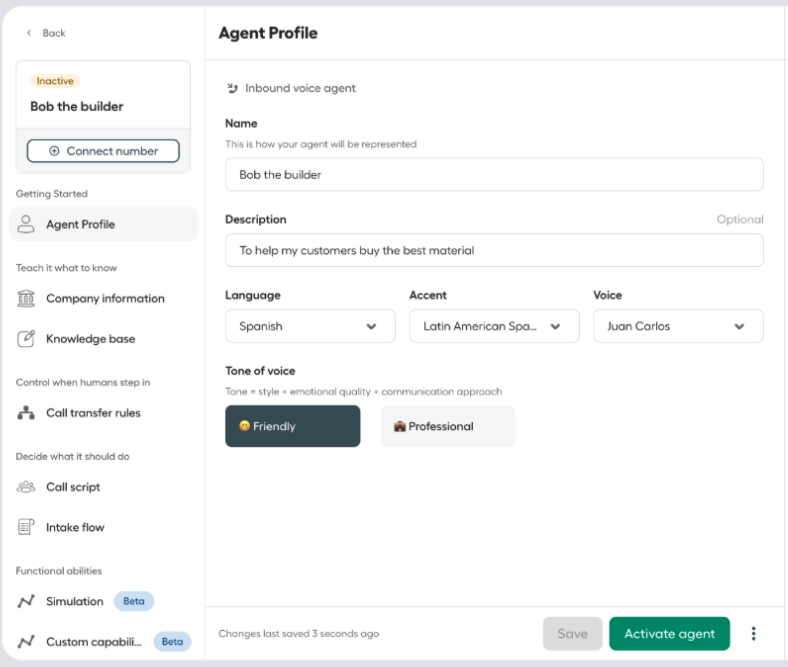Click the back arrow chevron icon
Viewport: 788px width, 667px height.
coord(29,33)
